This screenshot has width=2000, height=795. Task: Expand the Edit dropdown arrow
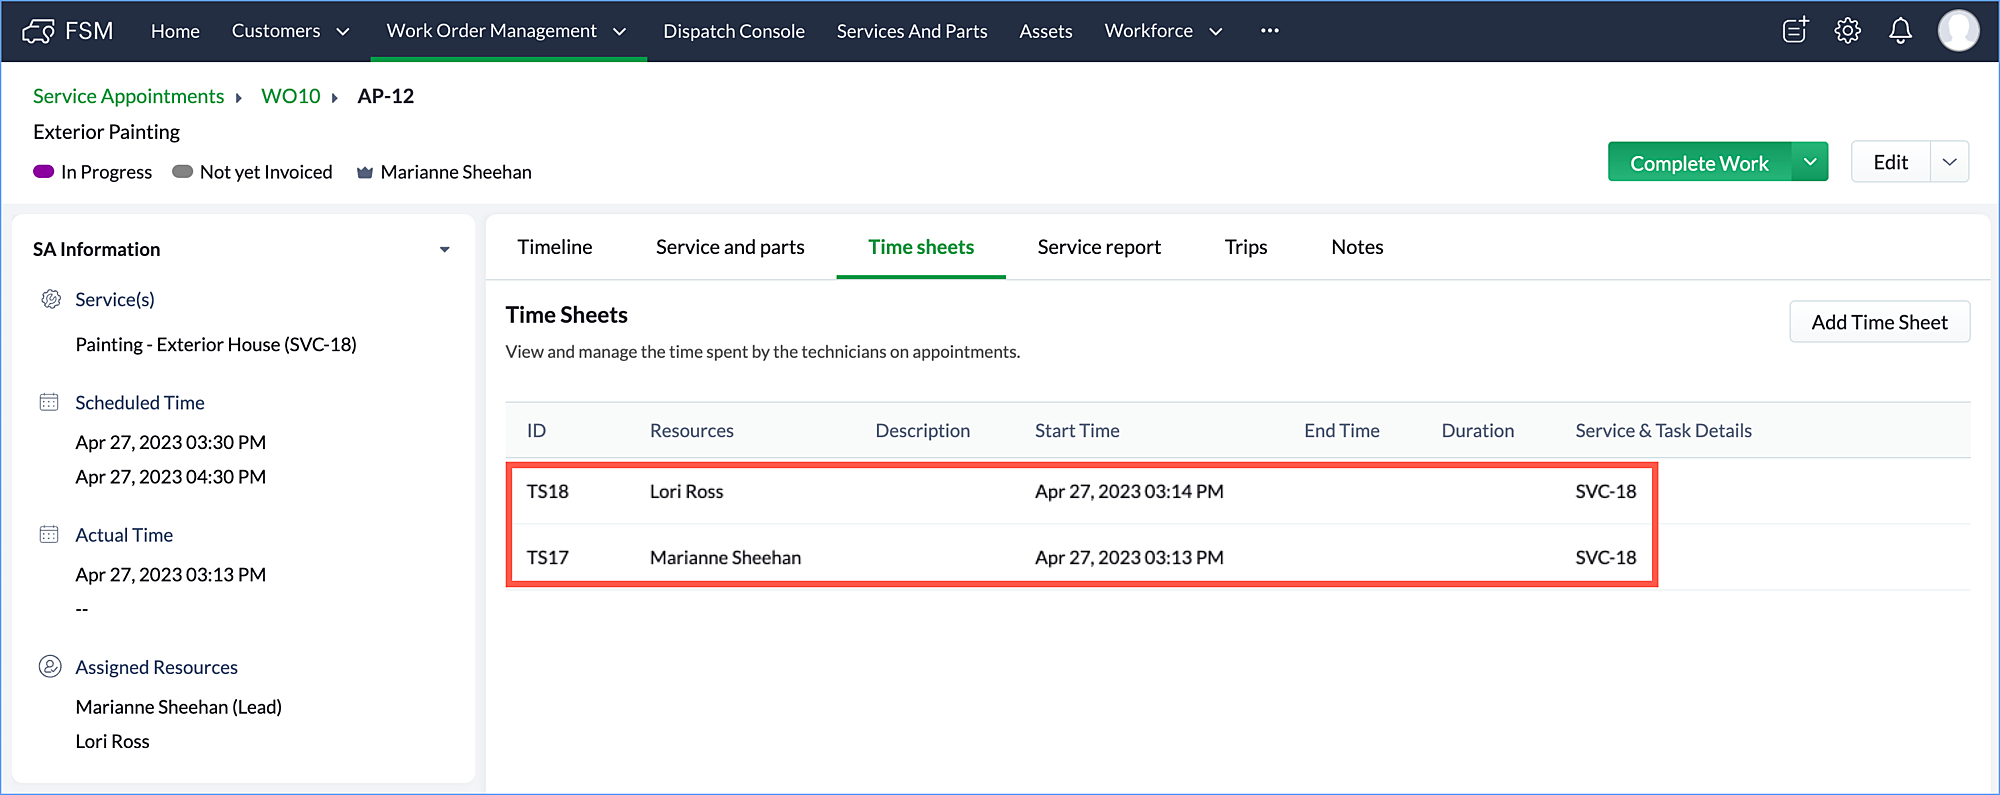coord(1949,162)
